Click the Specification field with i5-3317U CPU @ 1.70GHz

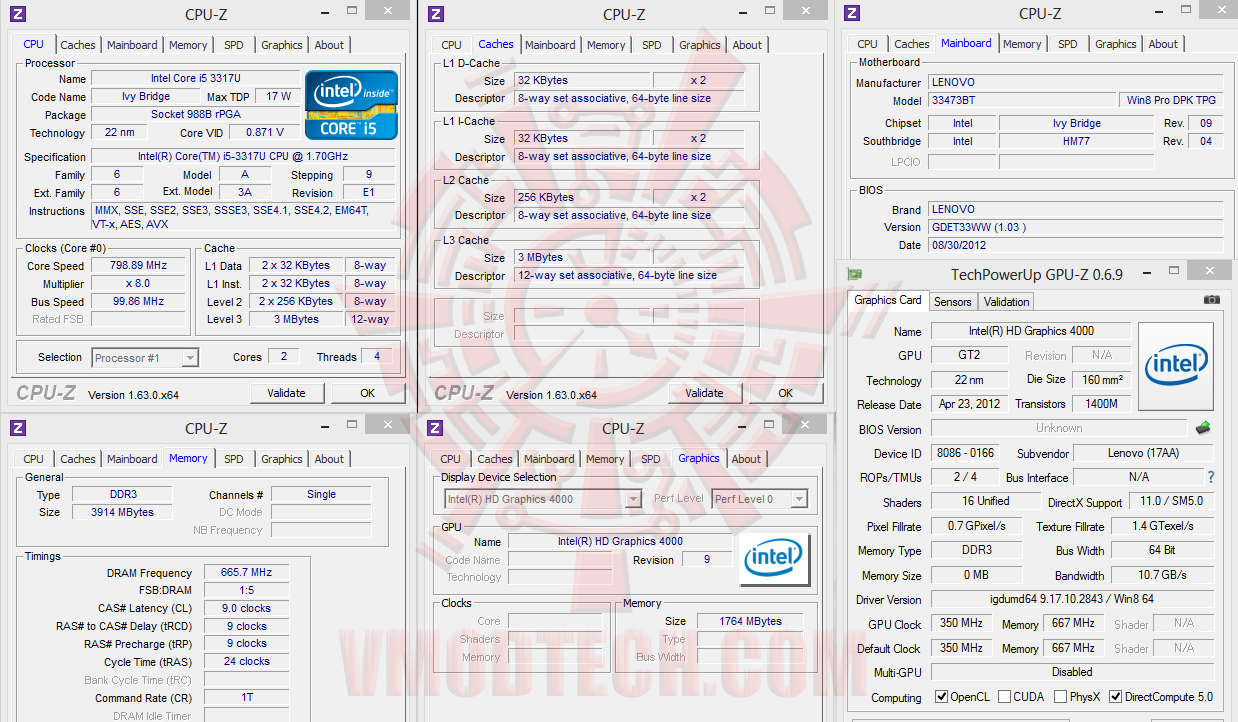[243, 157]
